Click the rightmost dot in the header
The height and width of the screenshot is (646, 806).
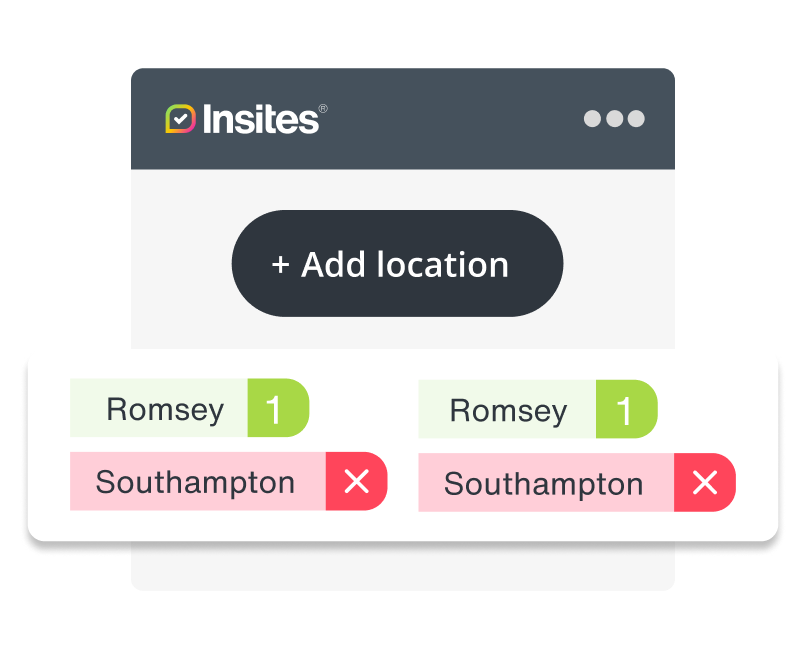[x=635, y=119]
